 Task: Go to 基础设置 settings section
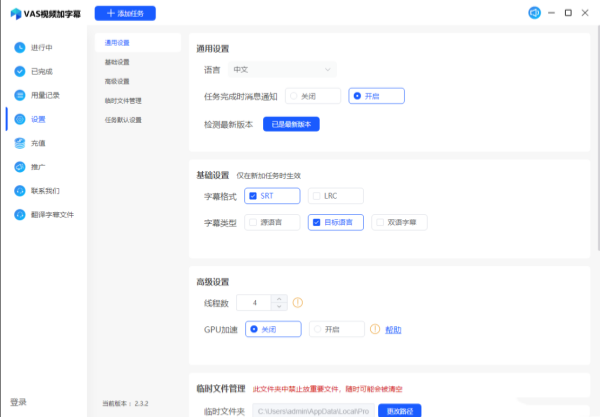pyautogui.click(x=117, y=62)
